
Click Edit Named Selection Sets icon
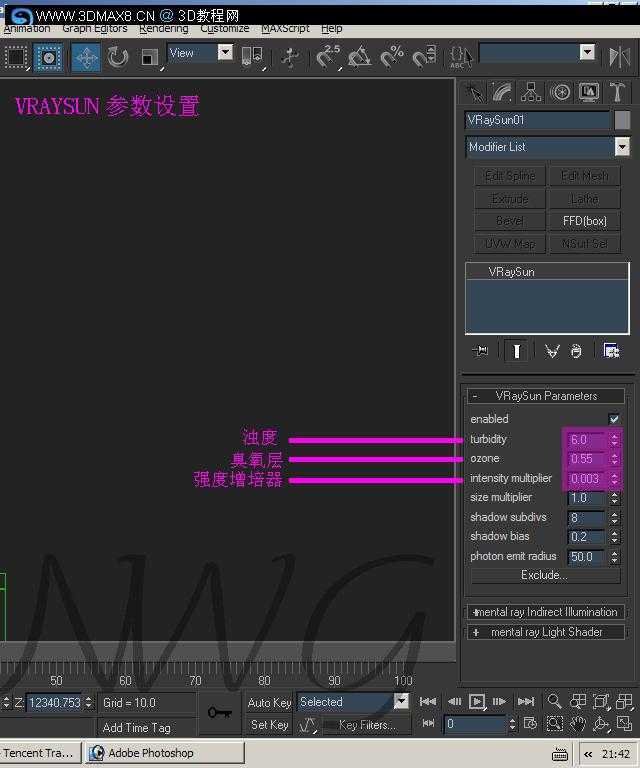pyautogui.click(x=460, y=57)
